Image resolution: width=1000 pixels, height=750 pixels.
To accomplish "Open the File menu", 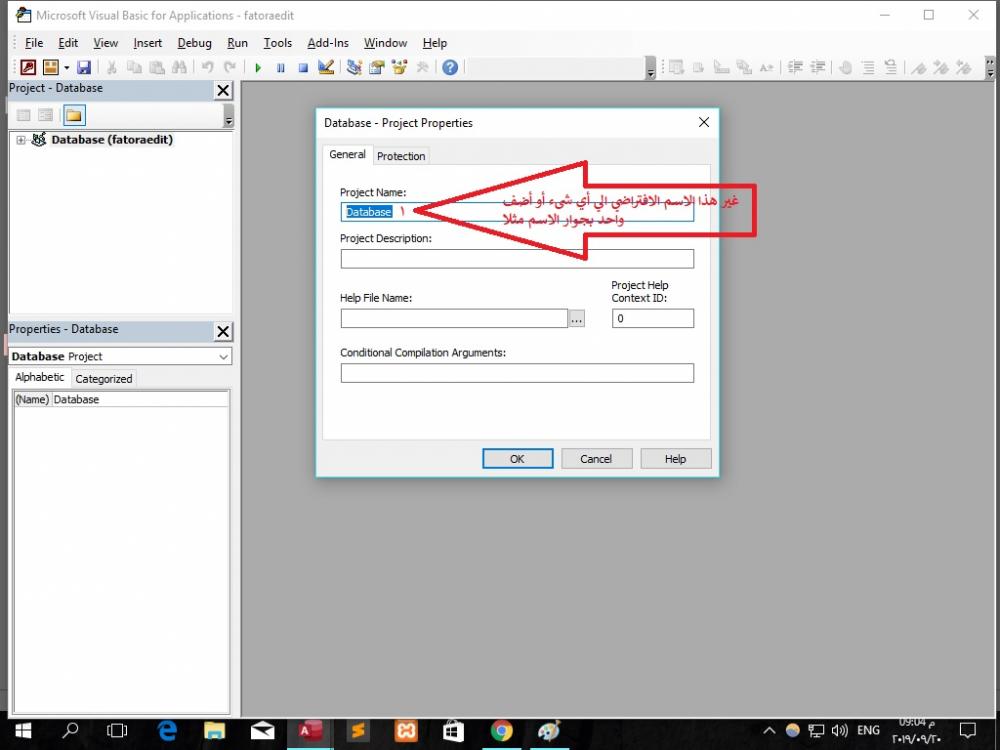I will tap(34, 43).
